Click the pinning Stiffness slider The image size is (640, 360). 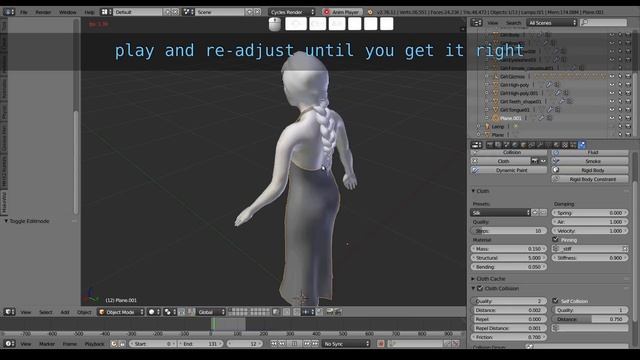coord(590,258)
